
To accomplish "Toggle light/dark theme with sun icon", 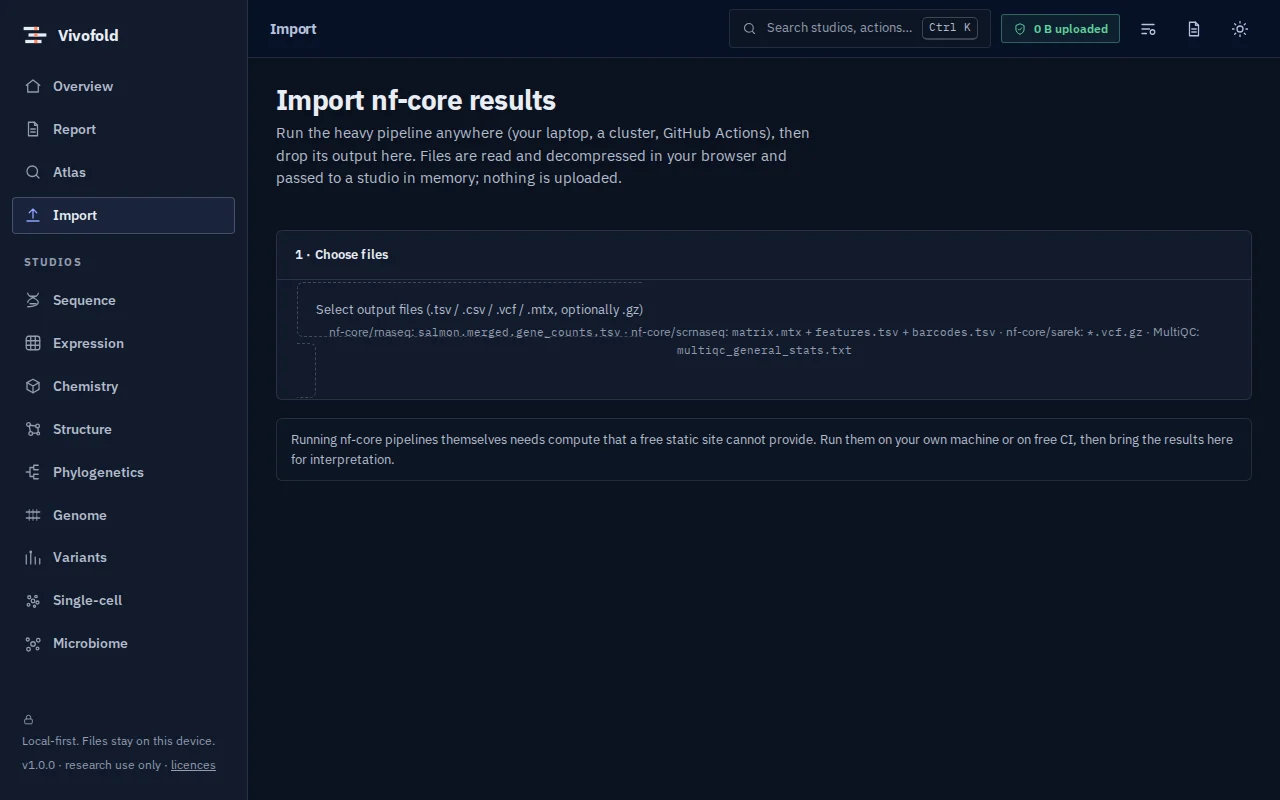I will [x=1240, y=29].
